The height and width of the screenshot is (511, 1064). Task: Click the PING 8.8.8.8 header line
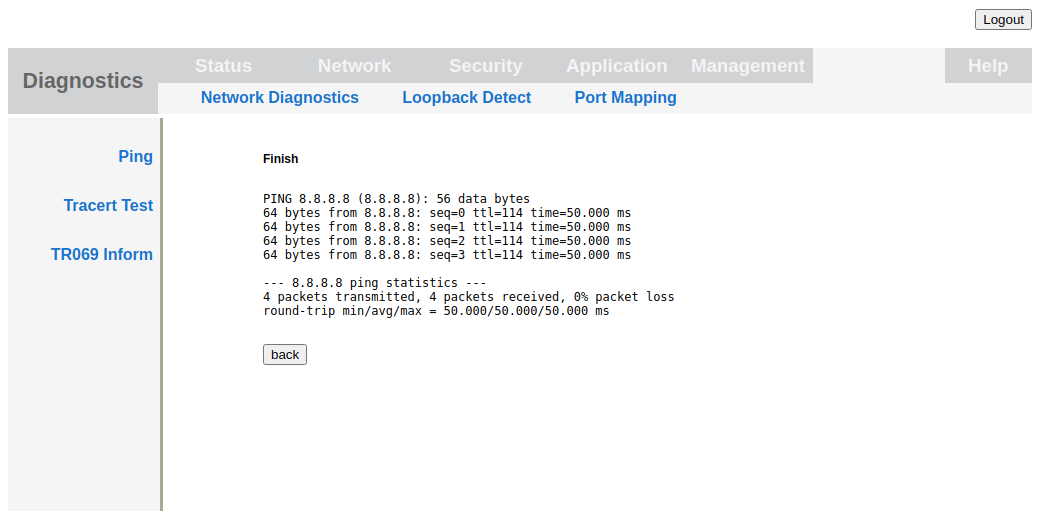(396, 199)
